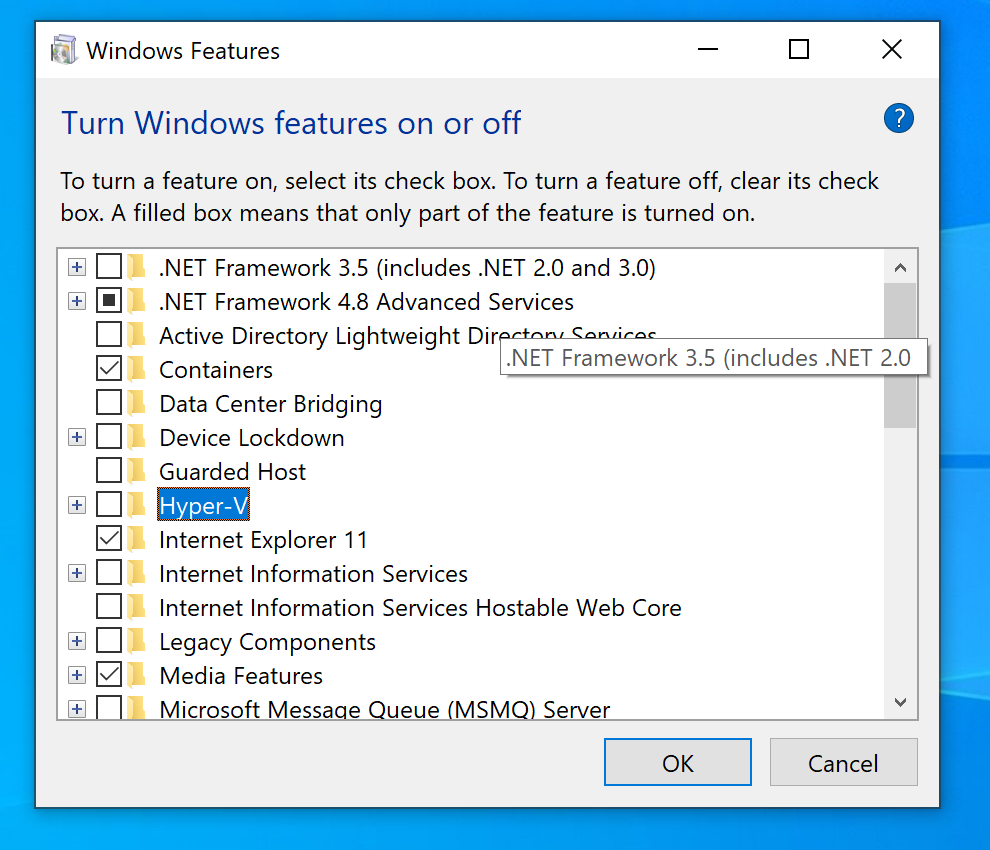The height and width of the screenshot is (850, 990).
Task: Click the folder icon next to Guarded Host
Action: click(137, 471)
